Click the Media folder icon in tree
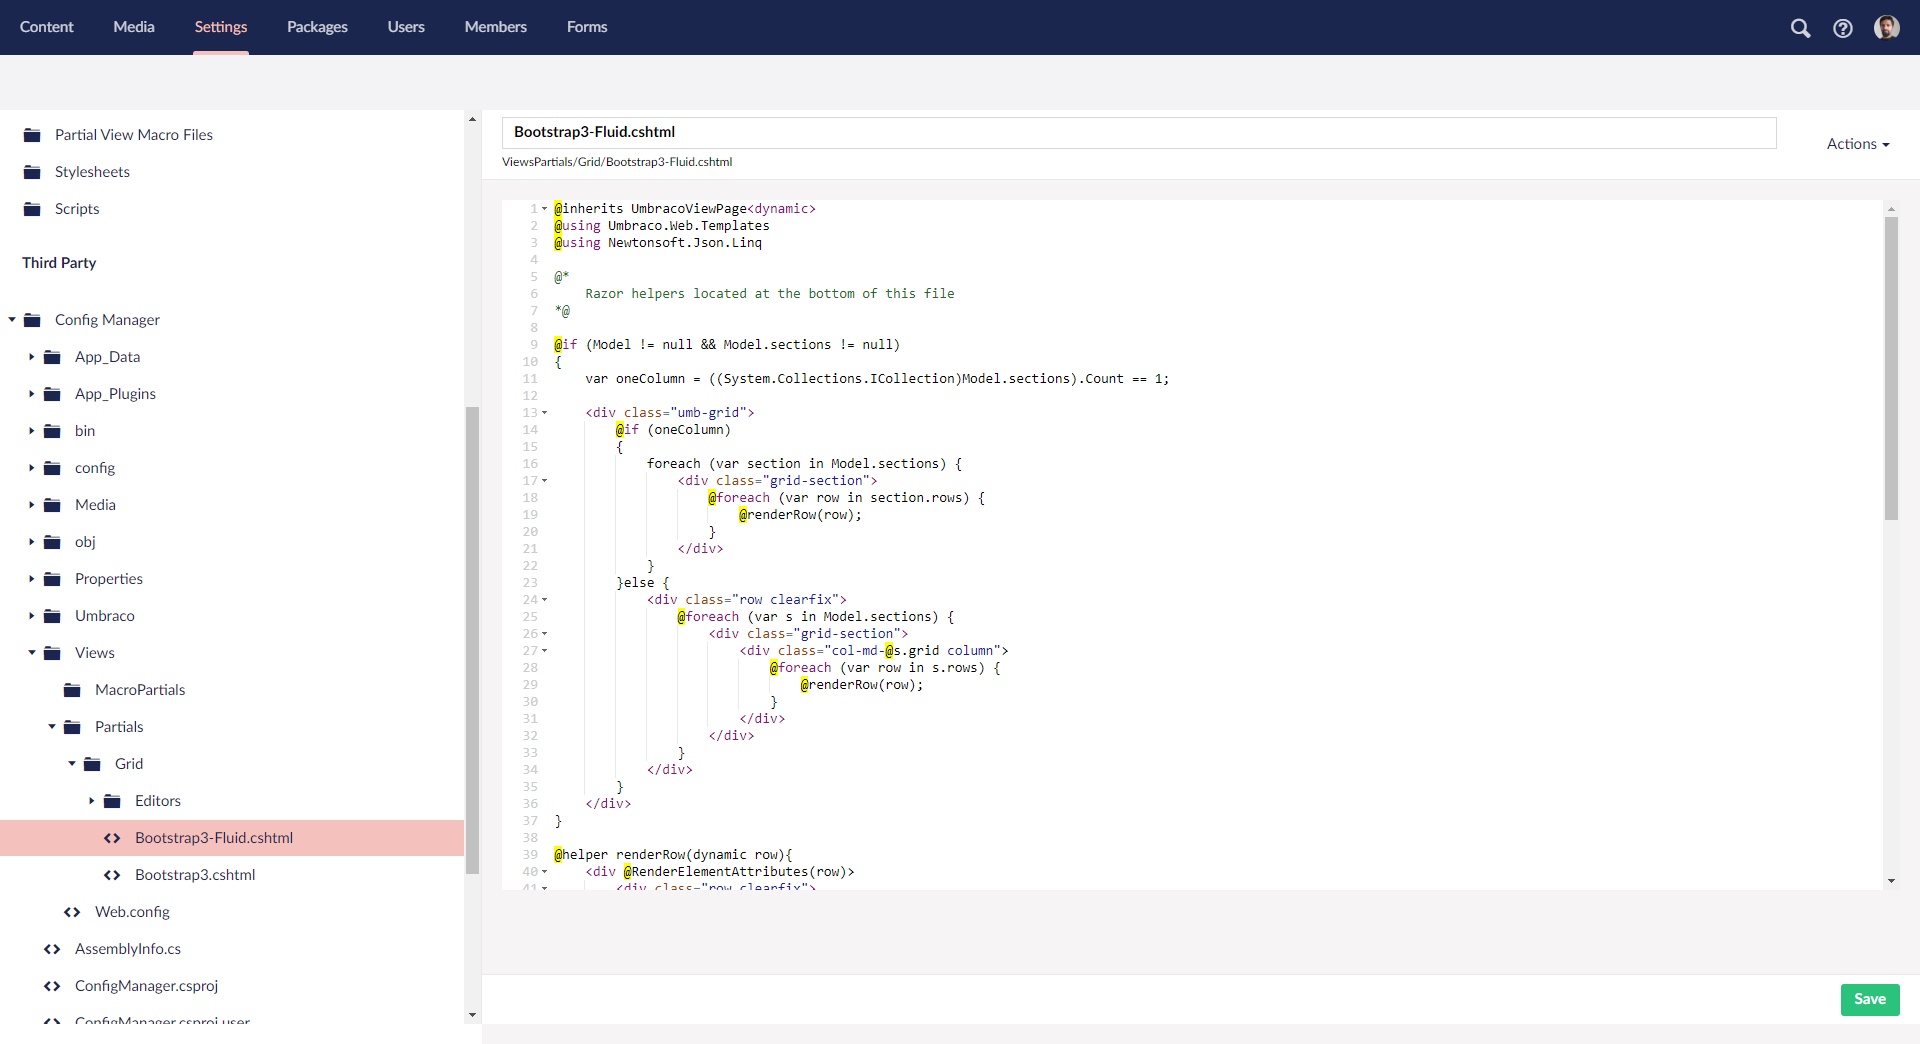The height and width of the screenshot is (1044, 1920). pyautogui.click(x=52, y=505)
